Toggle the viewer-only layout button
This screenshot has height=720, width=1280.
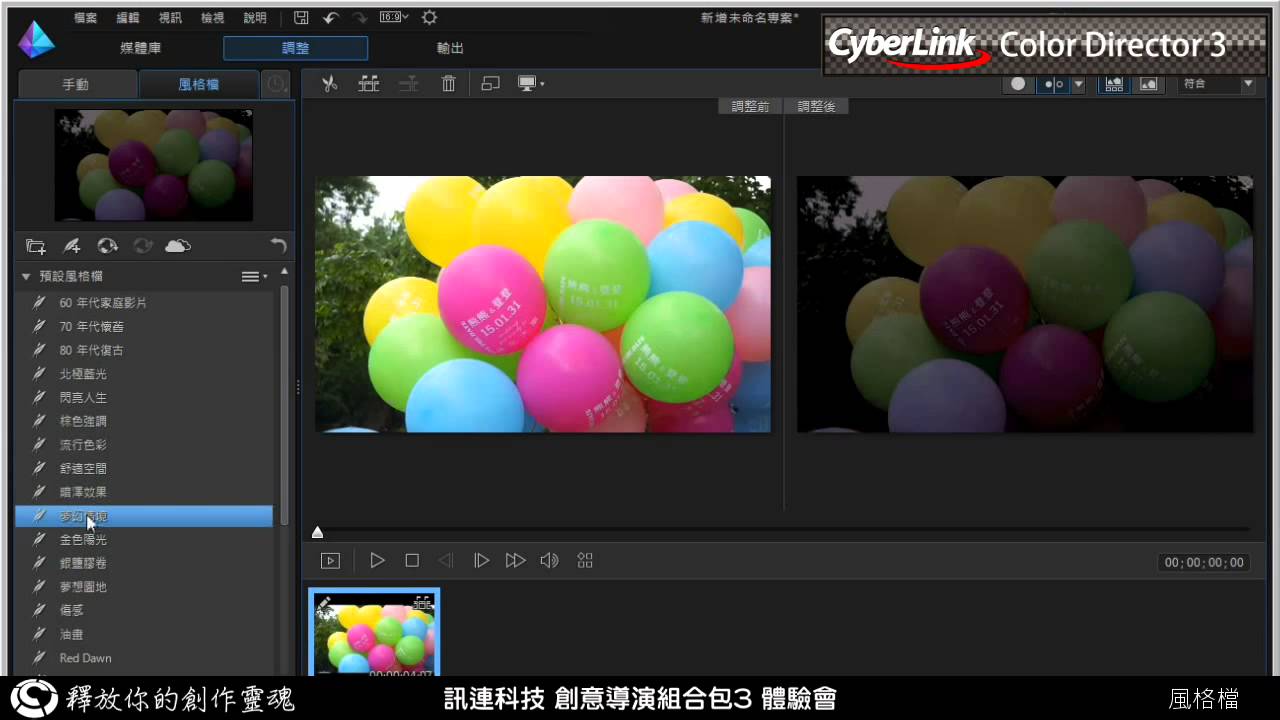coord(1149,84)
